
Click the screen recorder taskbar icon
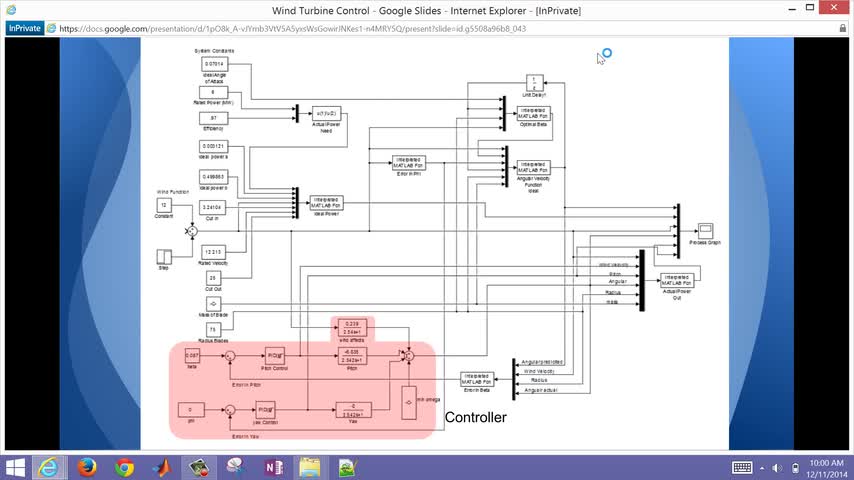pyautogui.click(x=198, y=467)
